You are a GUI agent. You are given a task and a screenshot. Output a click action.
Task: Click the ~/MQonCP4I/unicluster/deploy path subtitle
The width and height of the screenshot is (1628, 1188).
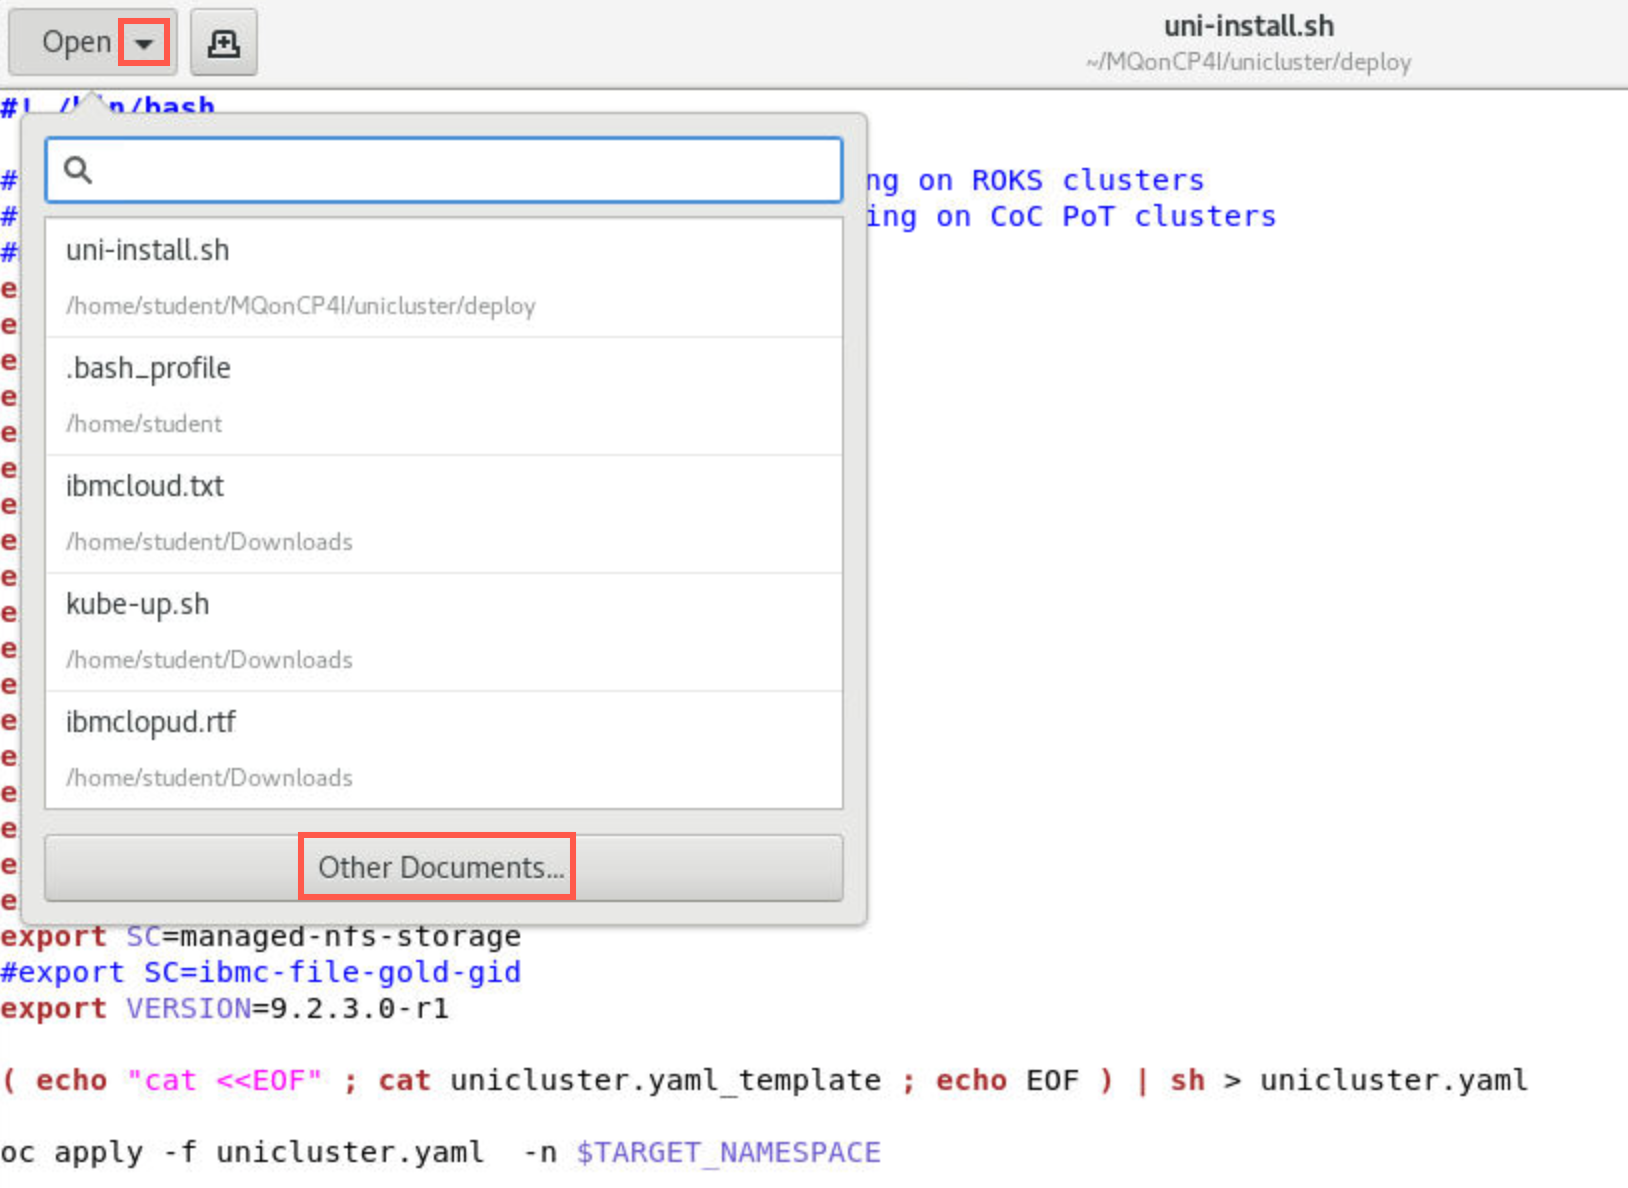[1249, 62]
